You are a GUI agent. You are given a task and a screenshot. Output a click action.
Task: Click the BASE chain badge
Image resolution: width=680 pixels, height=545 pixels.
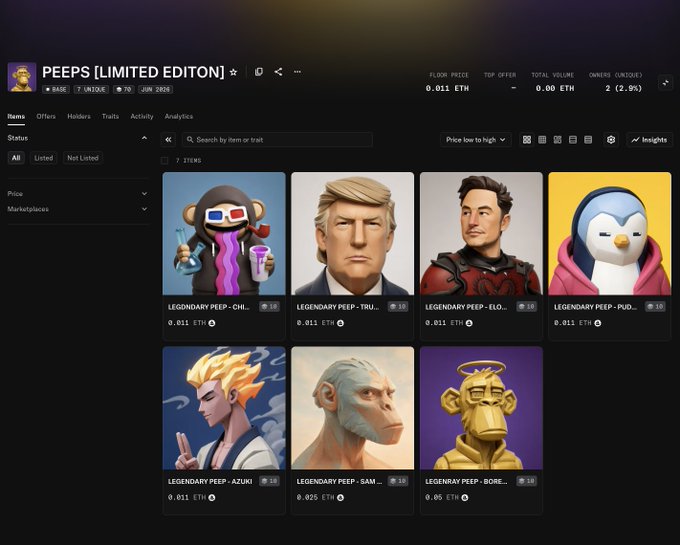coord(56,89)
